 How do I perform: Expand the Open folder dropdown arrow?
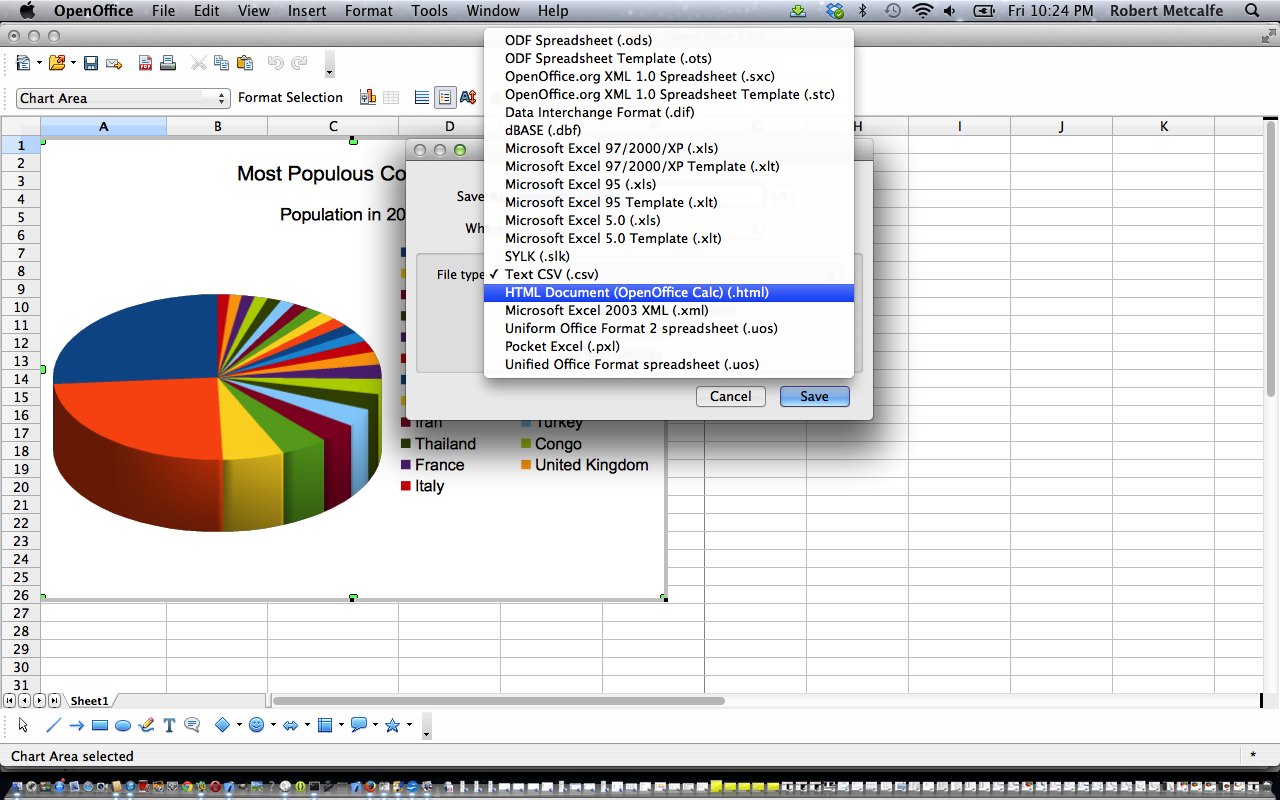tap(72, 63)
